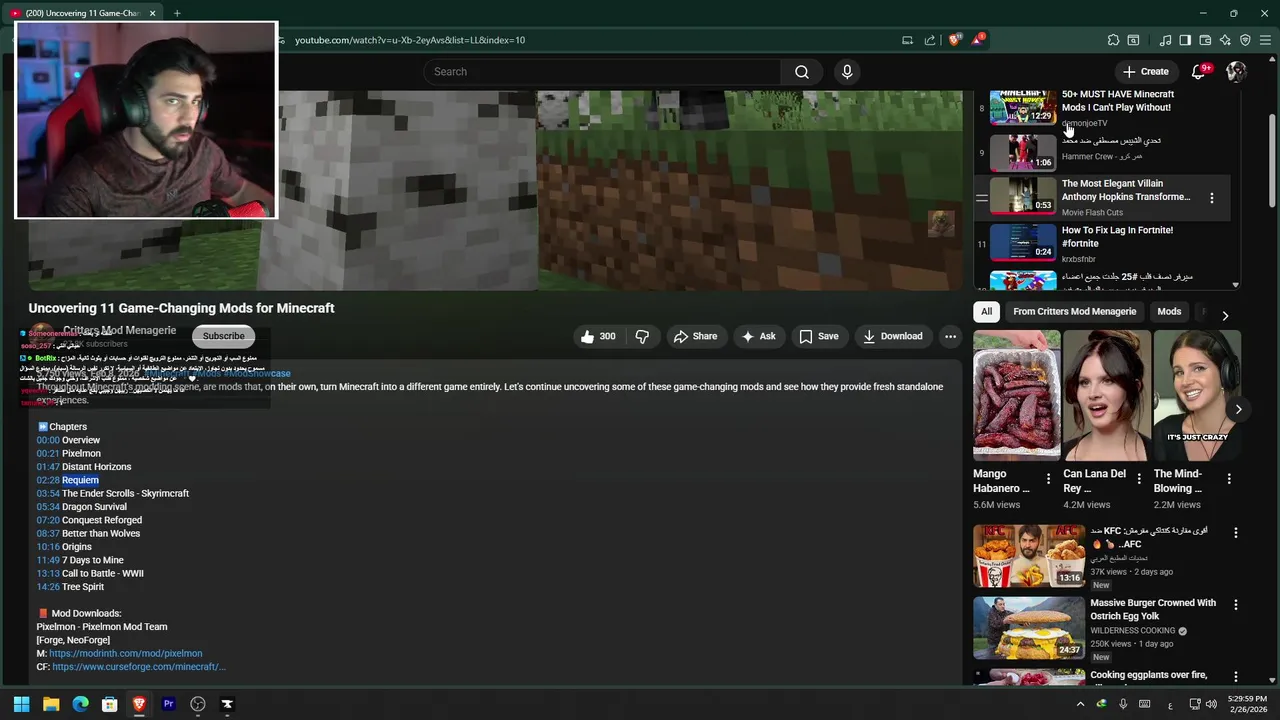Close the Uncovering 11 Game-Changing tab
Screen dimensions: 1280x720
tap(153, 13)
